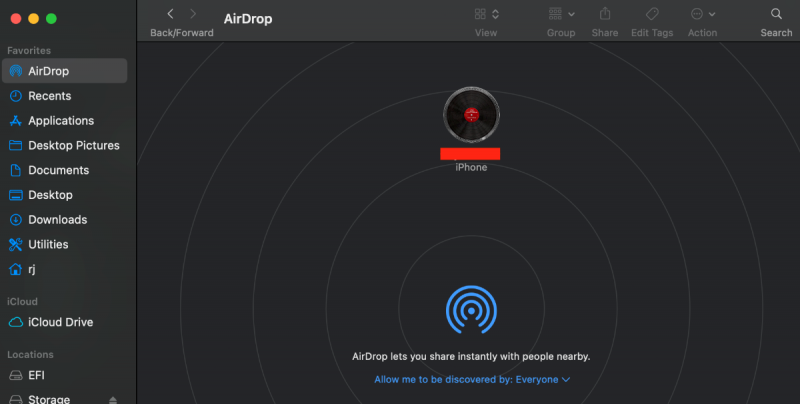This screenshot has width=800, height=404.
Task: Open the Desktop folder in sidebar
Action: (64, 195)
